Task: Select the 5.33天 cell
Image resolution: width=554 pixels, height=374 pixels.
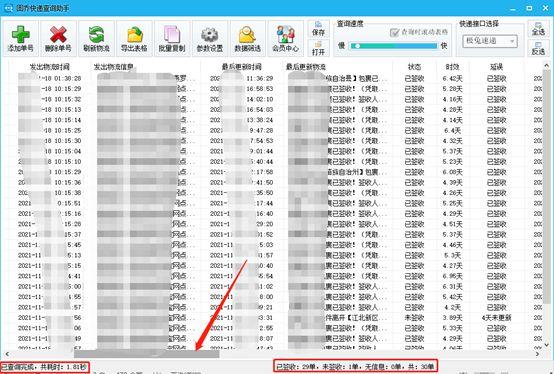Action: pos(452,328)
